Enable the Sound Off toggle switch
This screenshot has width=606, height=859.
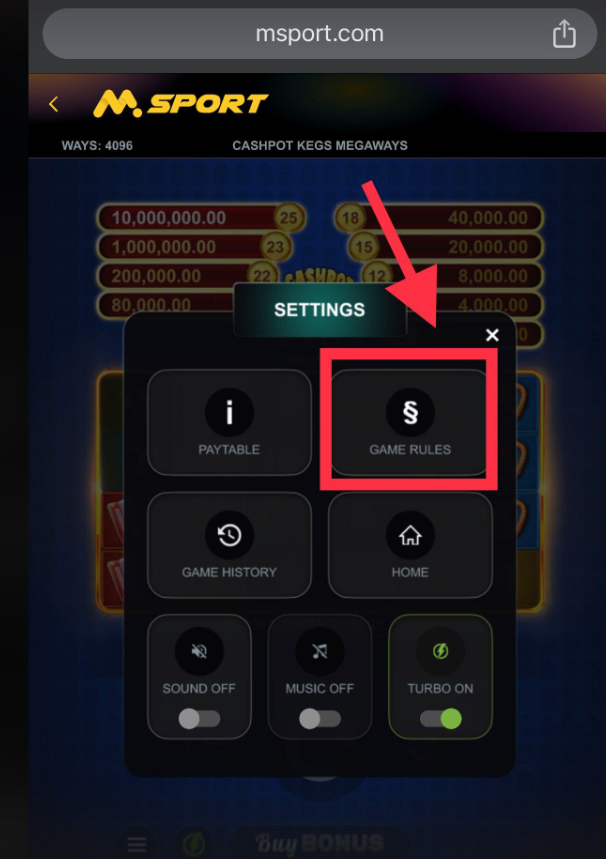coord(199,719)
